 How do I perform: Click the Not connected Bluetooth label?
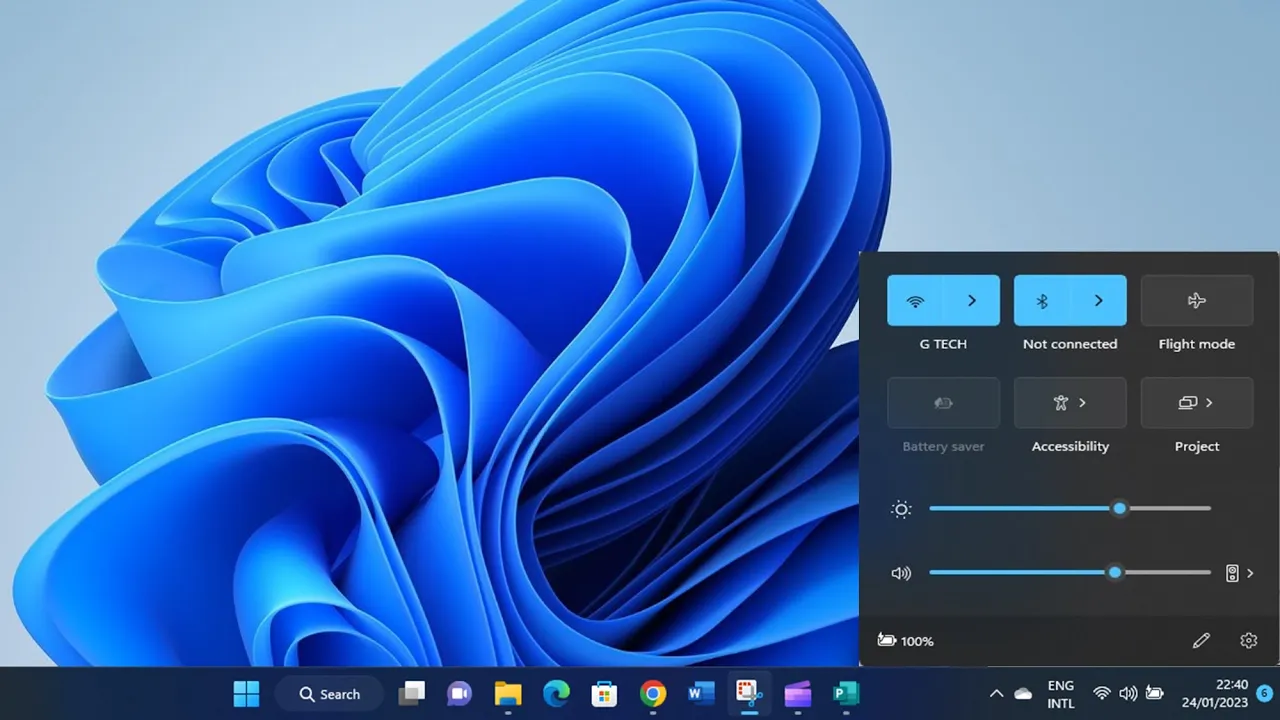pos(1070,344)
